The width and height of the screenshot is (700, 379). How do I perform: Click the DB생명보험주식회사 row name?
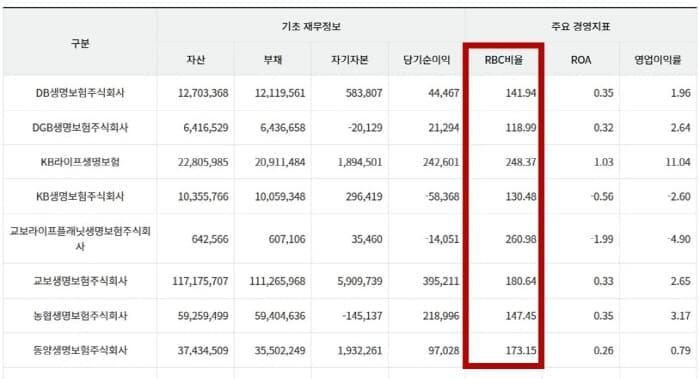tap(80, 93)
